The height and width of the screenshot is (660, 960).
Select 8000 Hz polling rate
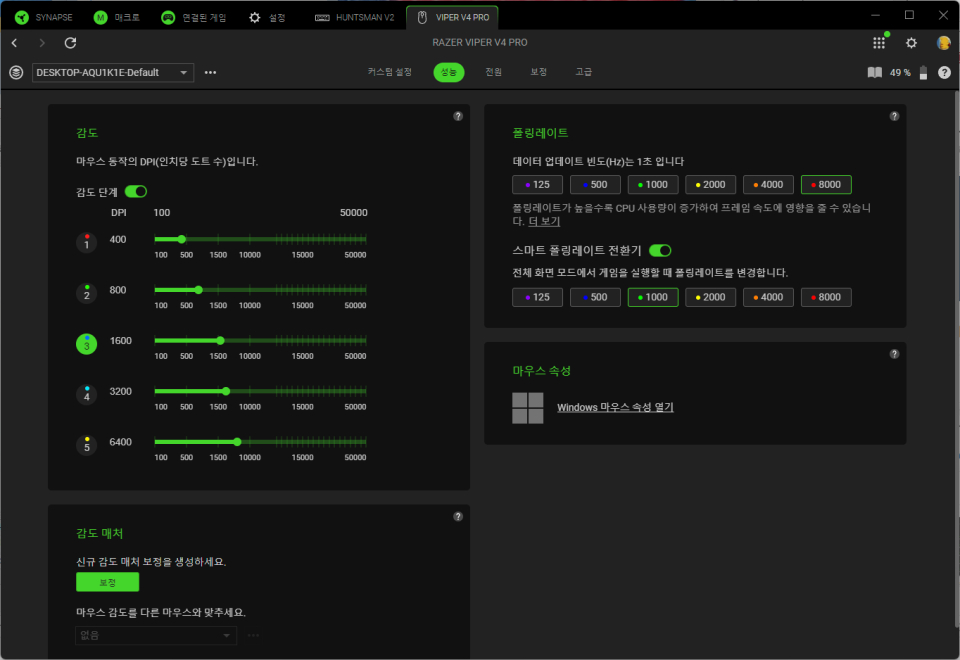[x=825, y=184]
